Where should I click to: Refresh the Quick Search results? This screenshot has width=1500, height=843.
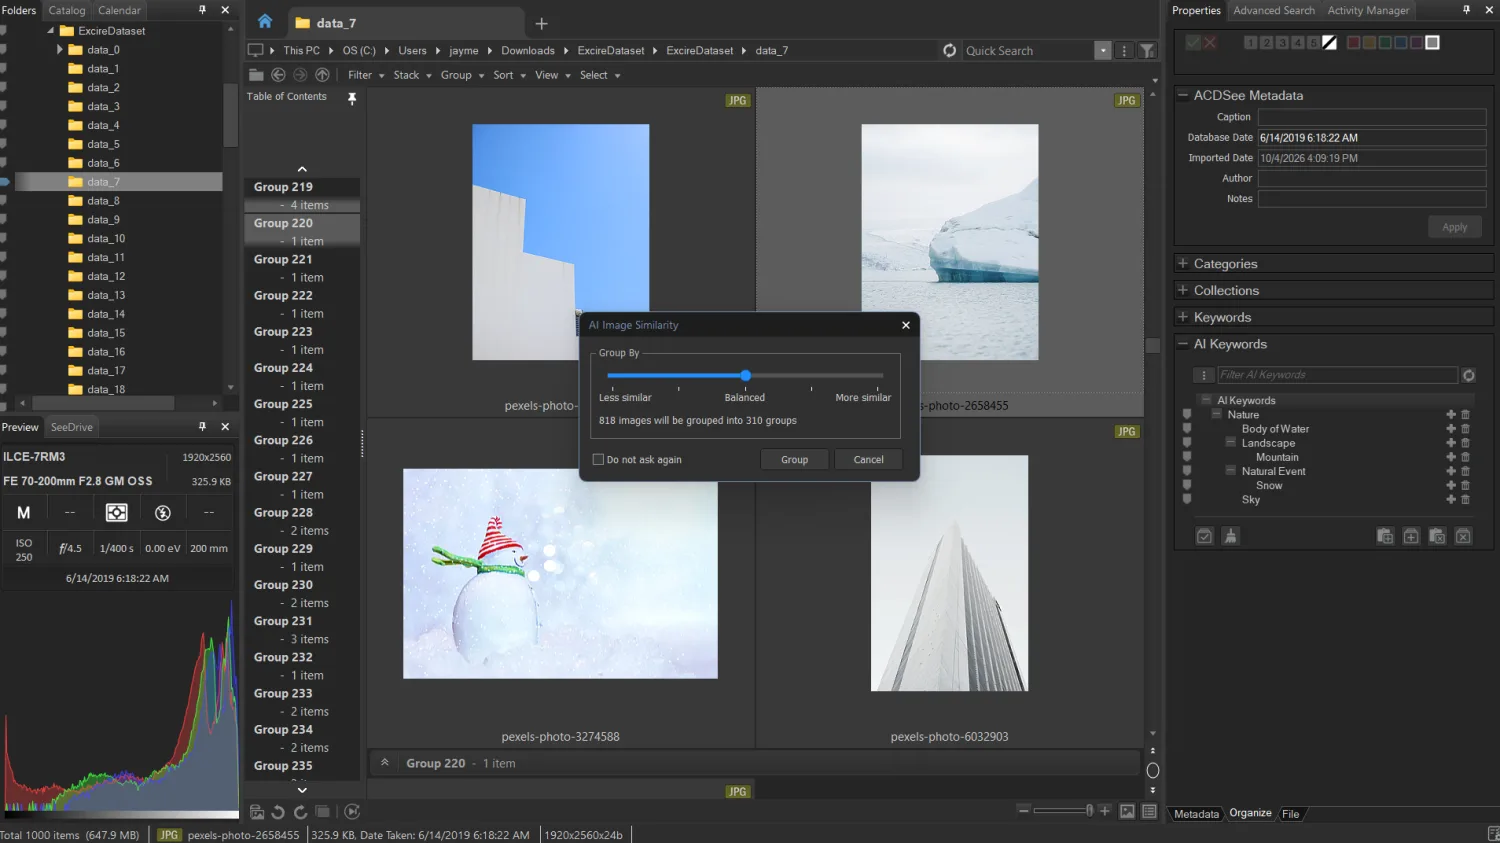tap(949, 50)
